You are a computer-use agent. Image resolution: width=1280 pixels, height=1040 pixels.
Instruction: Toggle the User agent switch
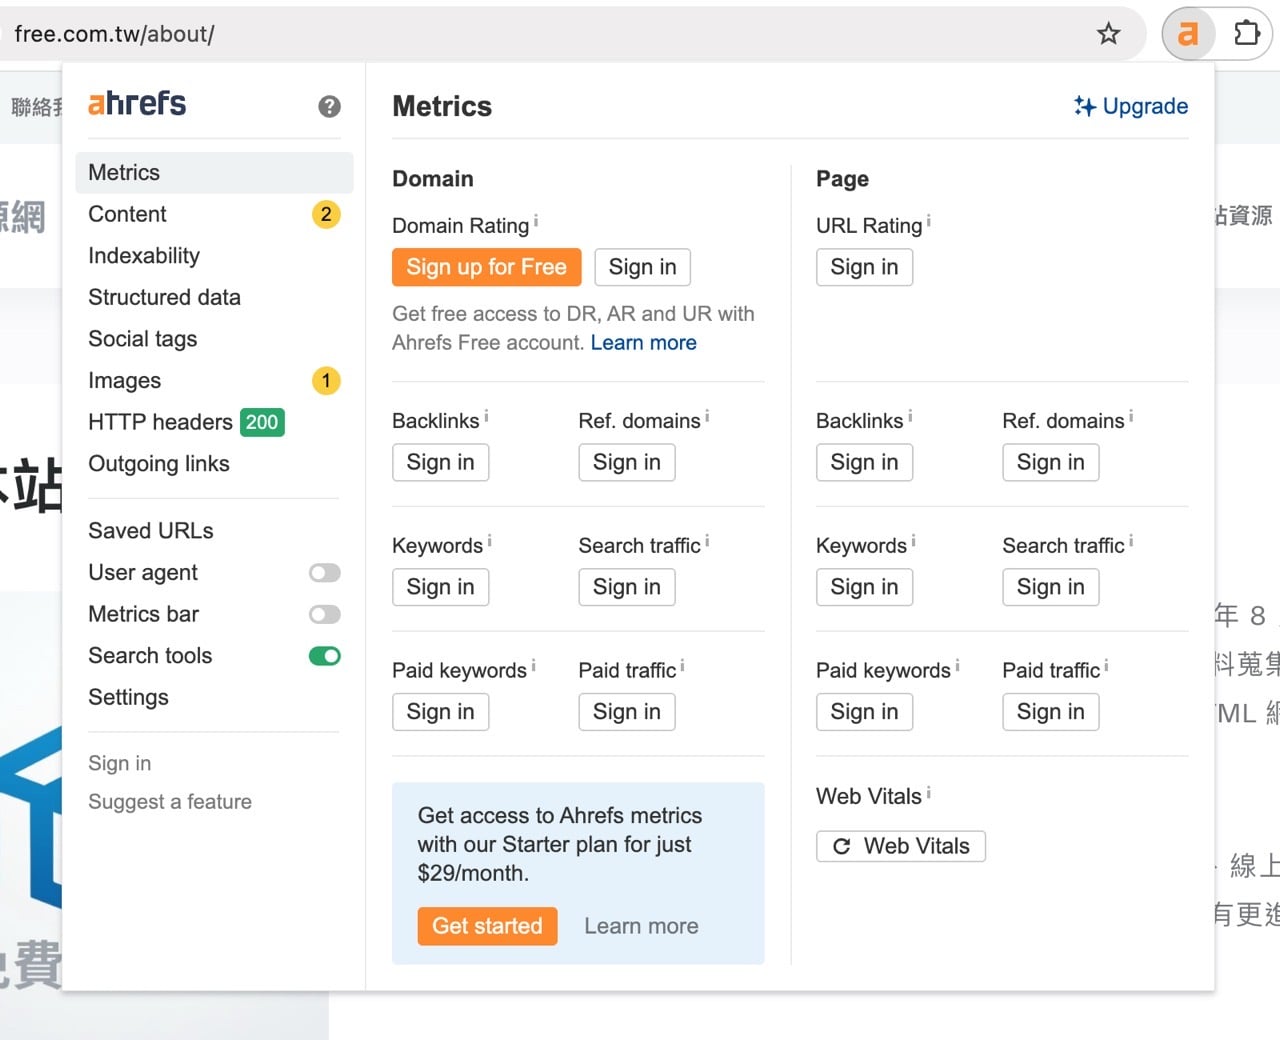tap(325, 573)
